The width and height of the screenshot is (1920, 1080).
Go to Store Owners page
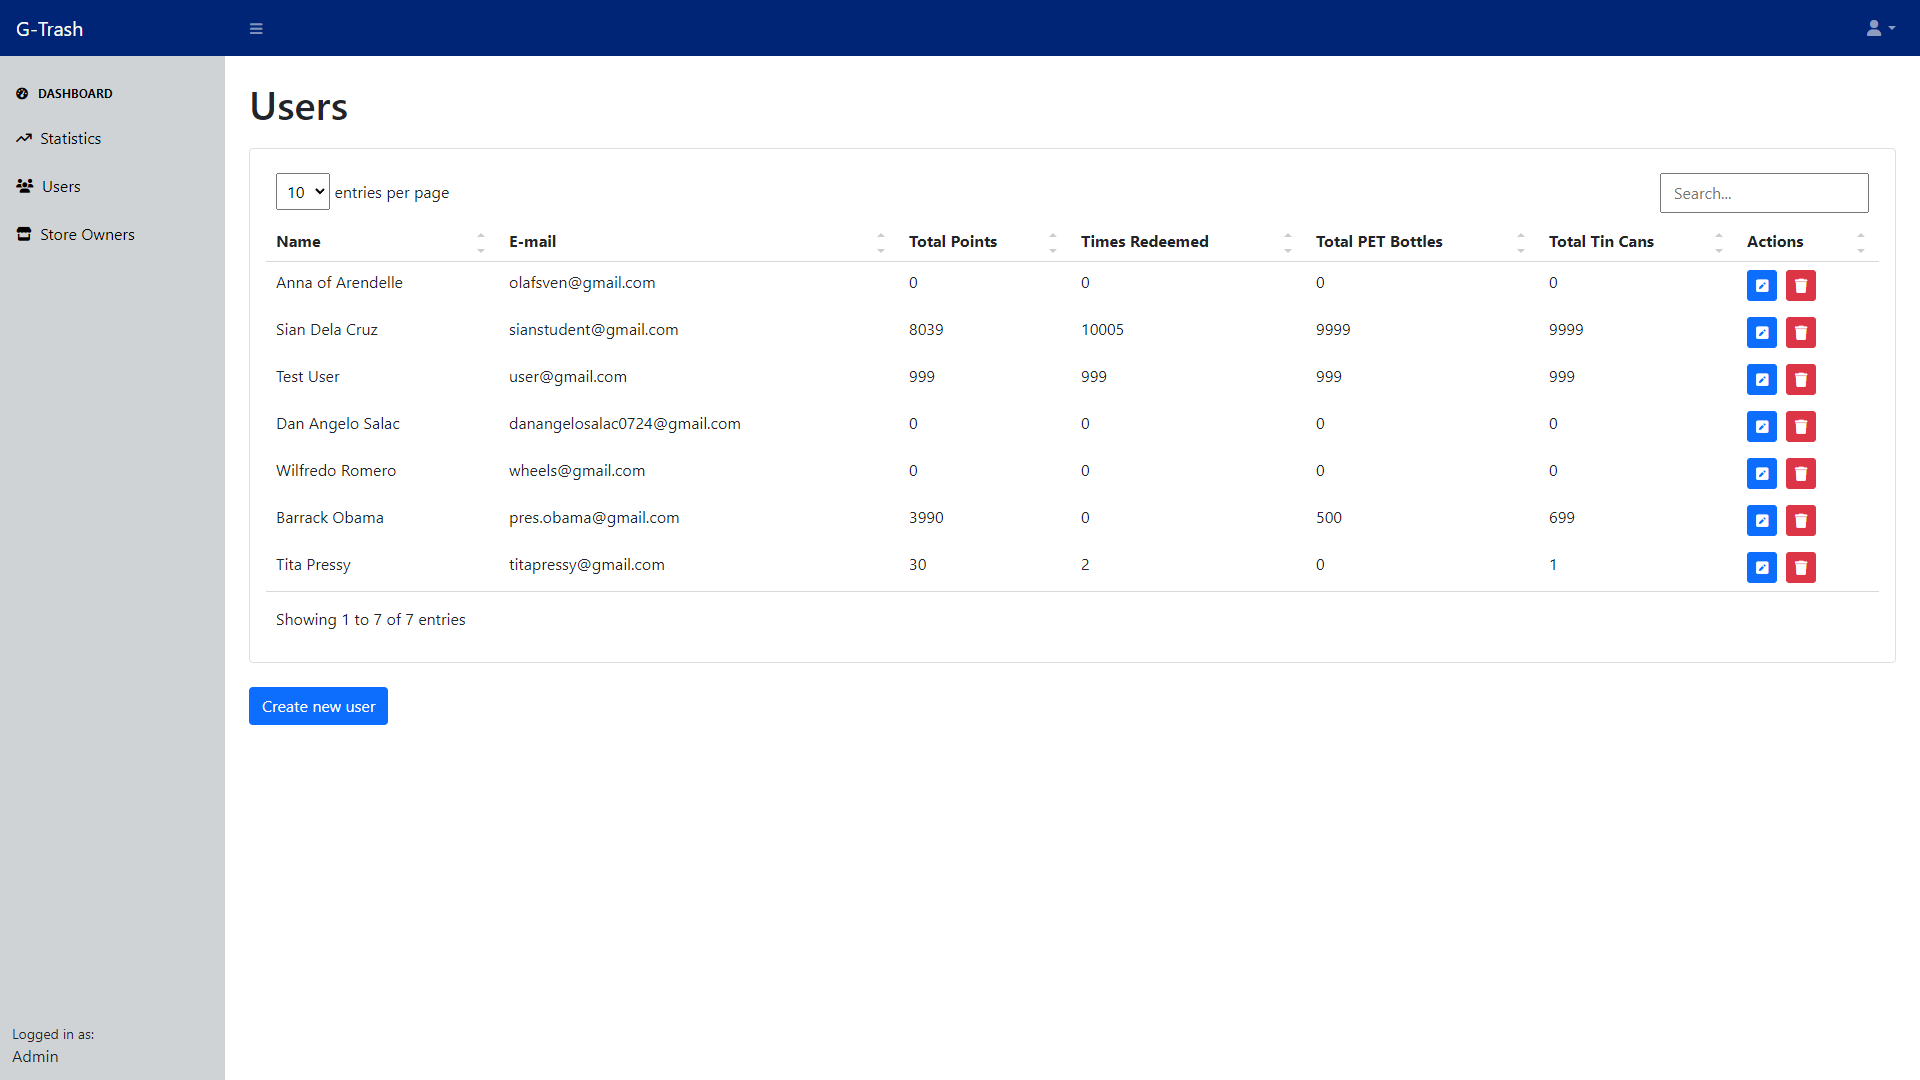87,235
